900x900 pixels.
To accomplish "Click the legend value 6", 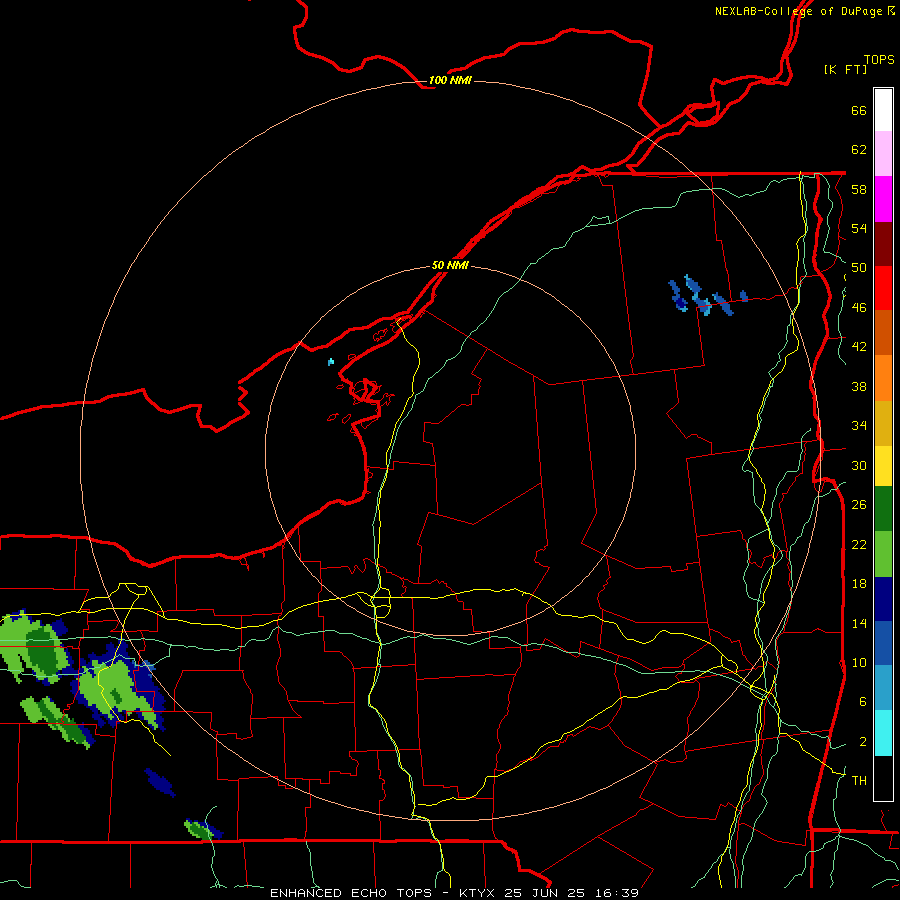I will (x=862, y=702).
